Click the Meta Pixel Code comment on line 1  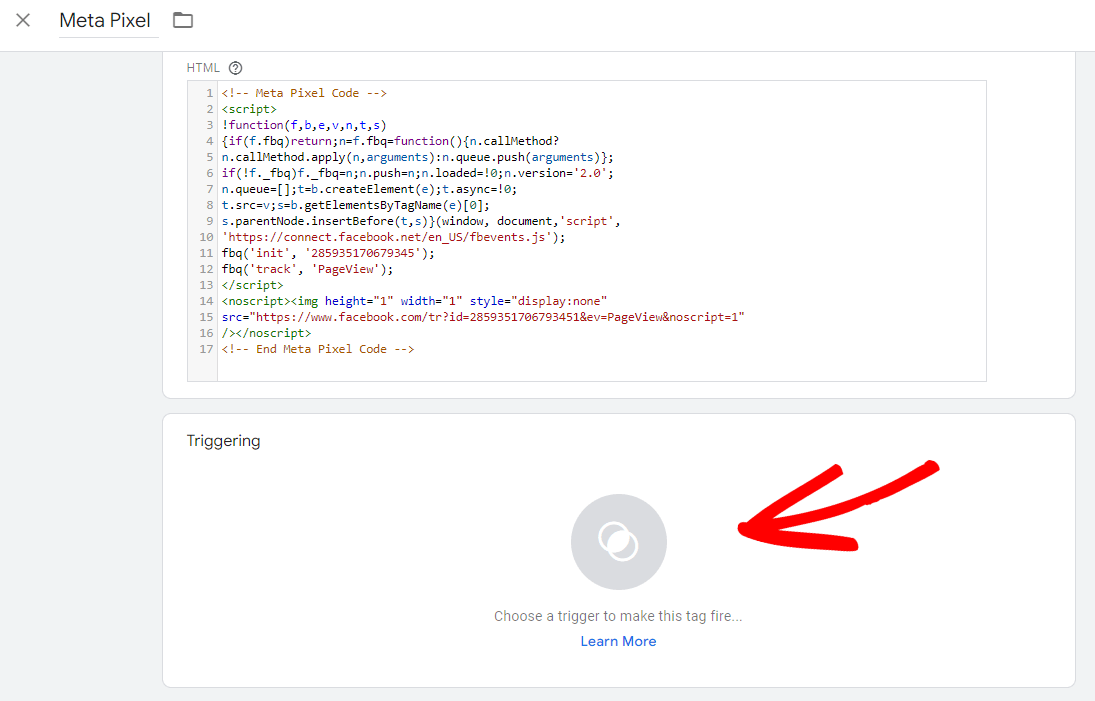point(310,92)
